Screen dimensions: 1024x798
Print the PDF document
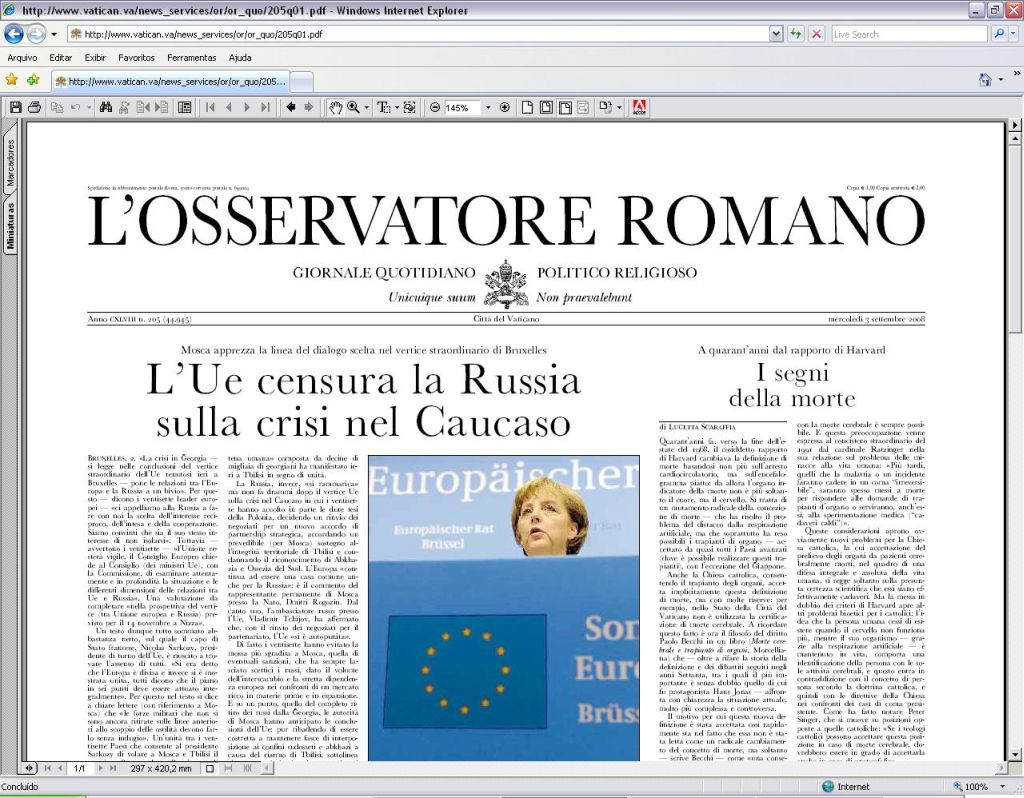(x=35, y=107)
